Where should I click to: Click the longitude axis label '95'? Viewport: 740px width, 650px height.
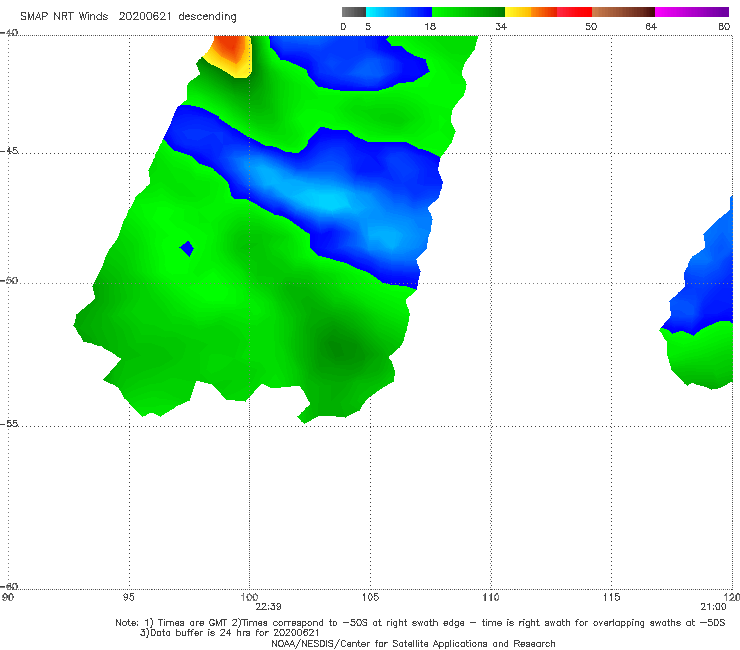click(x=128, y=597)
